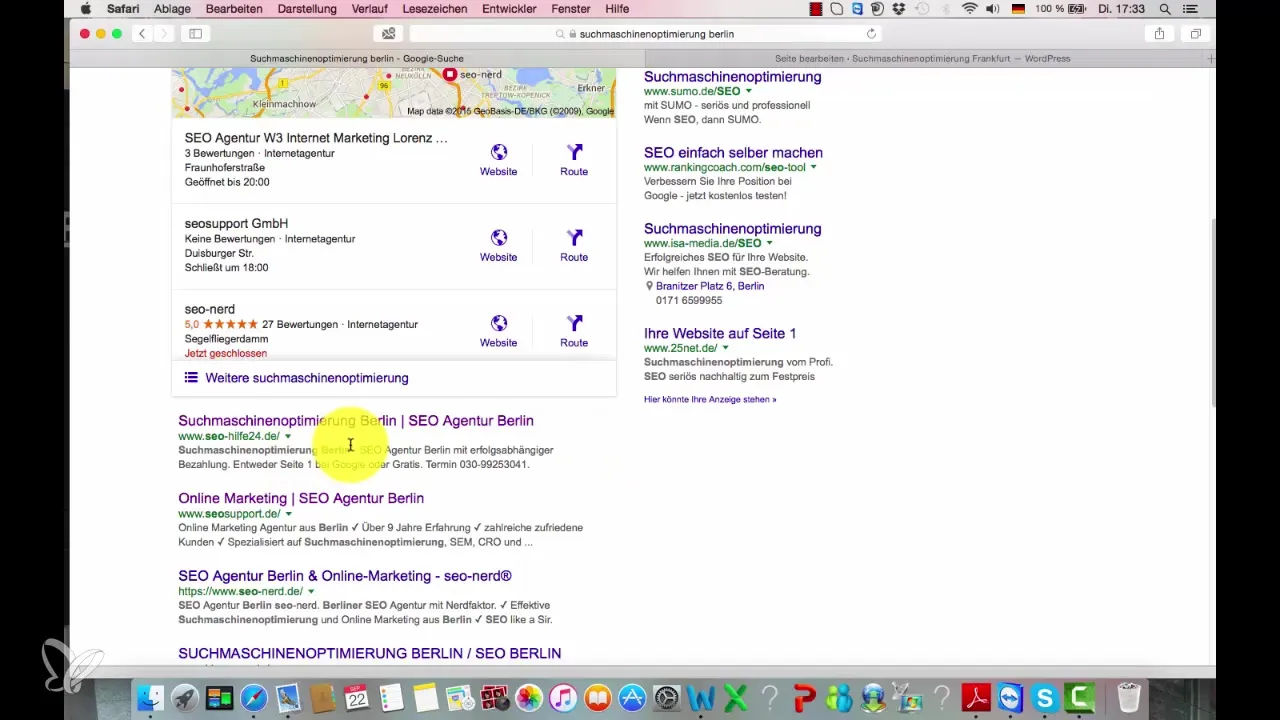This screenshot has height=720, width=1280.
Task: Click the seo-nerd map pin marker
Action: 450,75
